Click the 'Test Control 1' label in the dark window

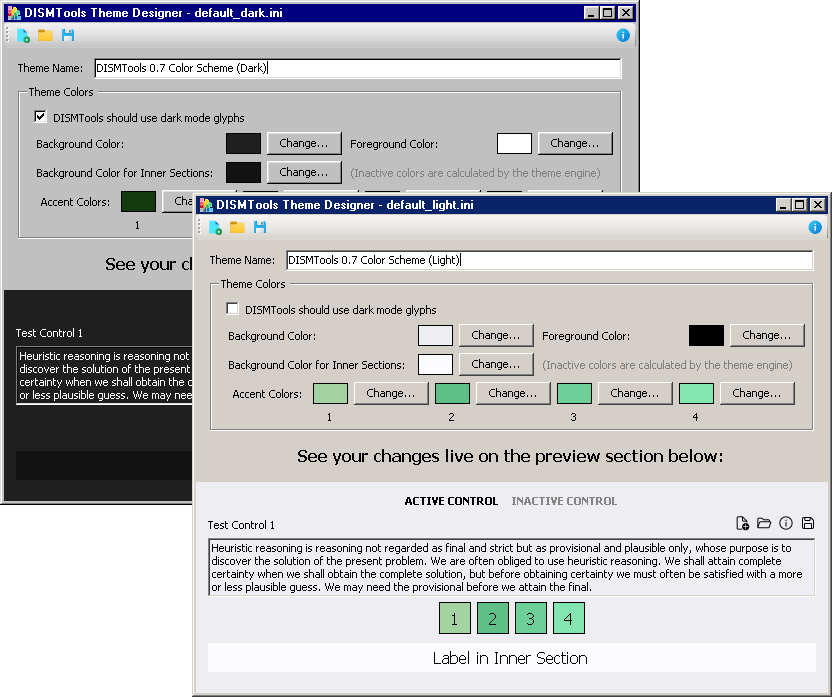tap(49, 333)
